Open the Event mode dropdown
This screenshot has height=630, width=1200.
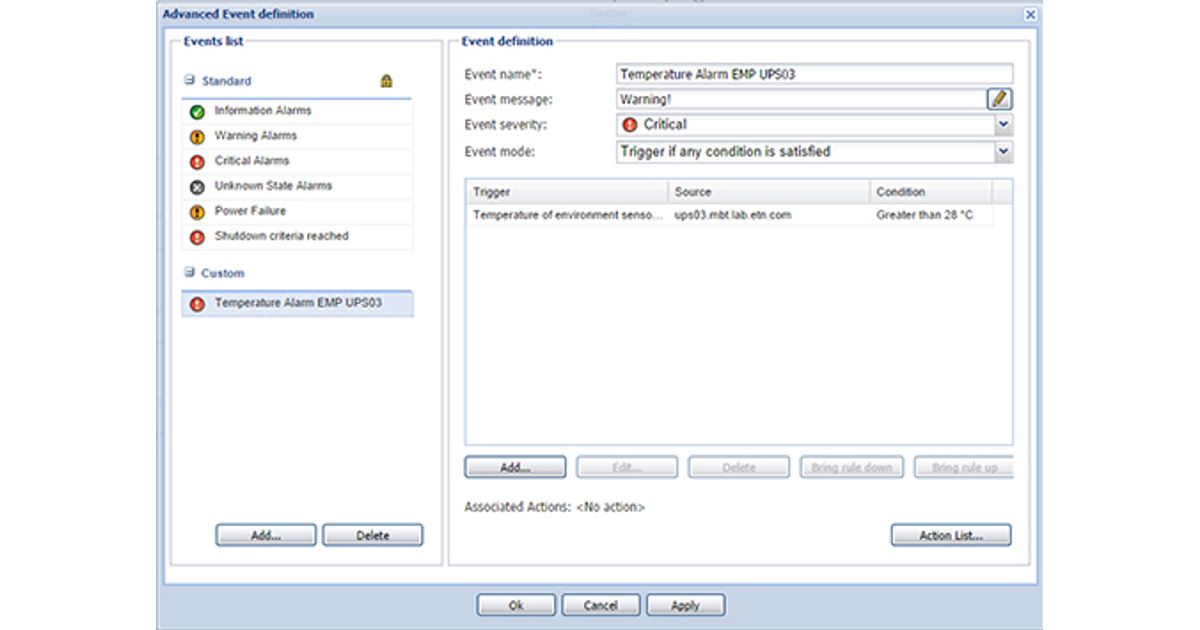tap(1003, 152)
